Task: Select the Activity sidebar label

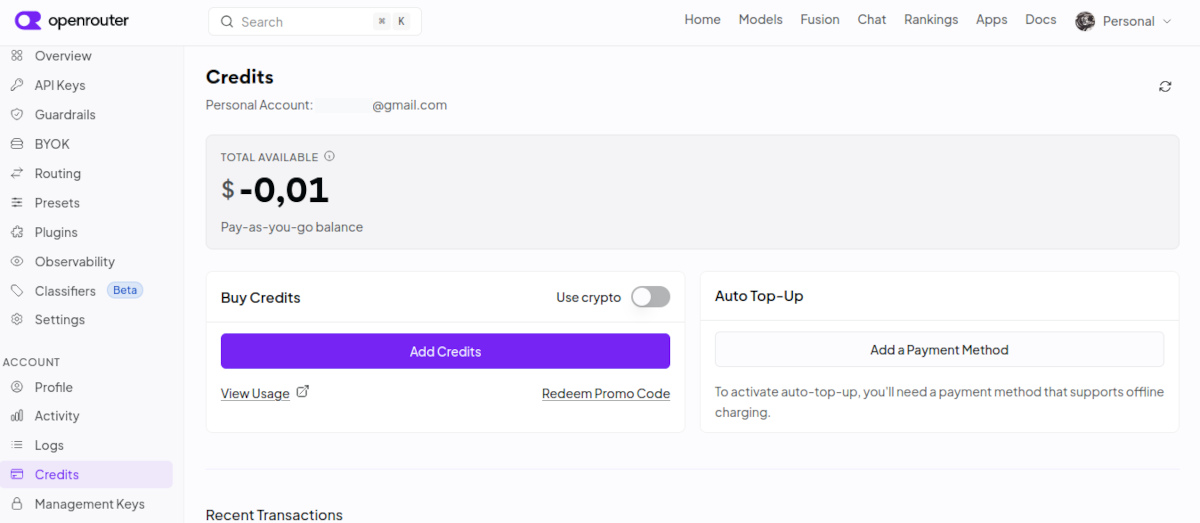Action: click(x=57, y=416)
